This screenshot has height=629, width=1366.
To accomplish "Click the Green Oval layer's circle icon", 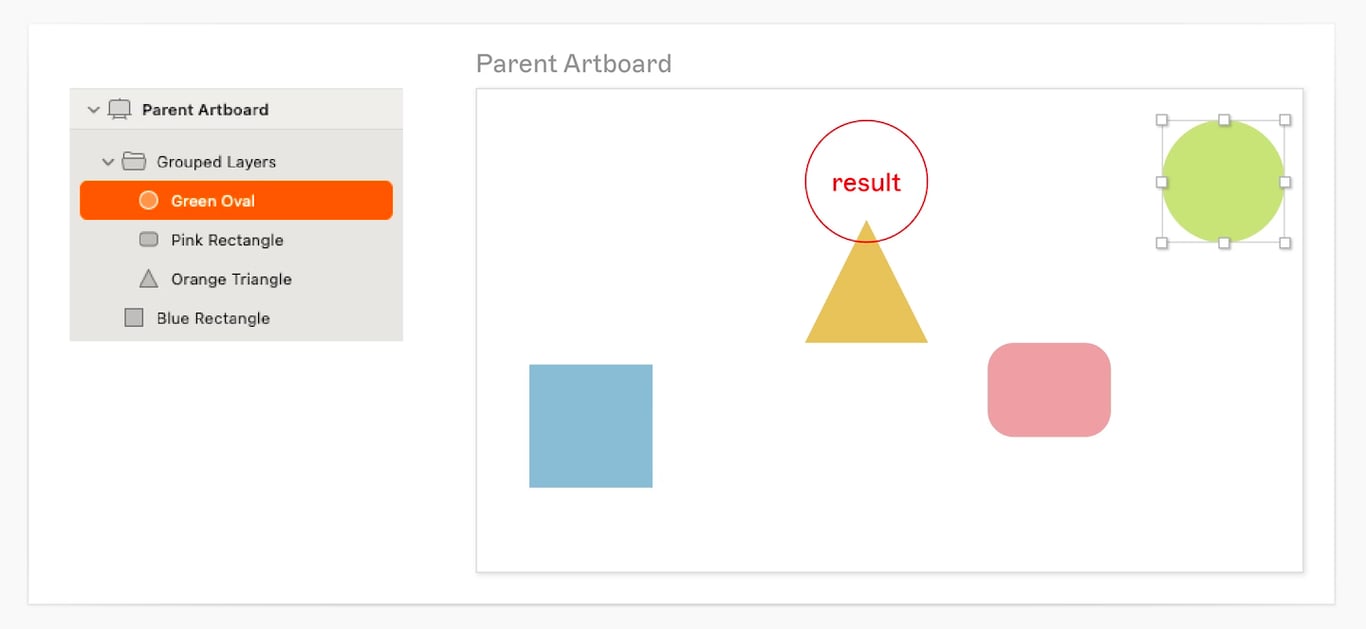I will pyautogui.click(x=149, y=200).
